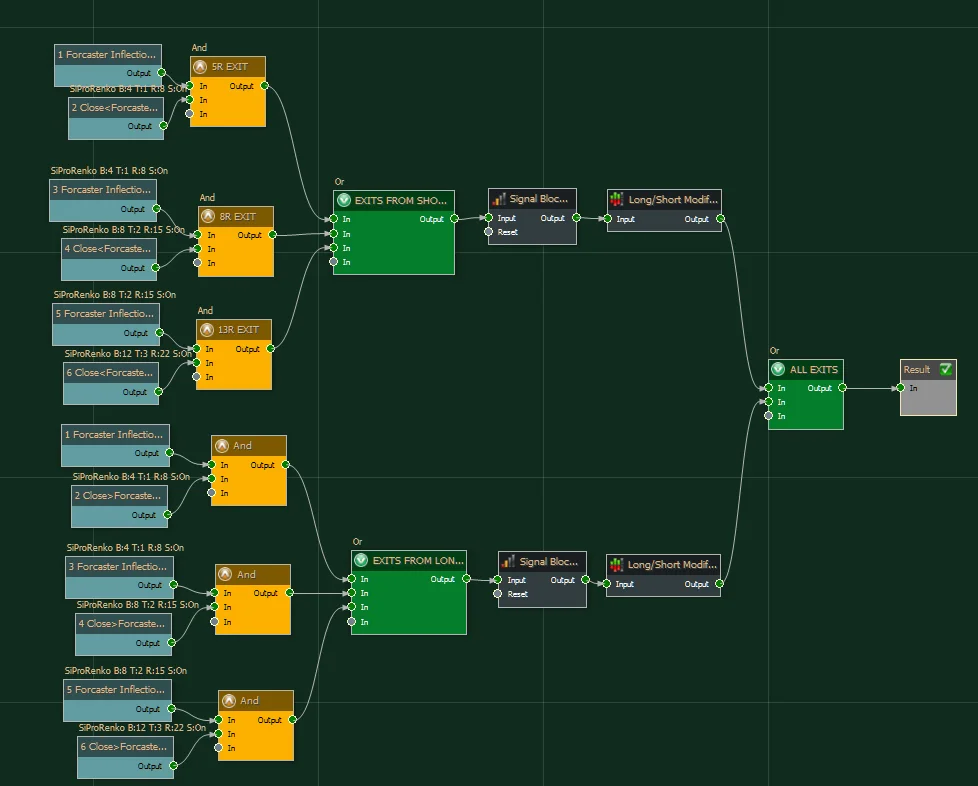This screenshot has width=978, height=786.
Task: Click the Or icon on EXITS FROM SHO... node
Action: click(x=344, y=200)
